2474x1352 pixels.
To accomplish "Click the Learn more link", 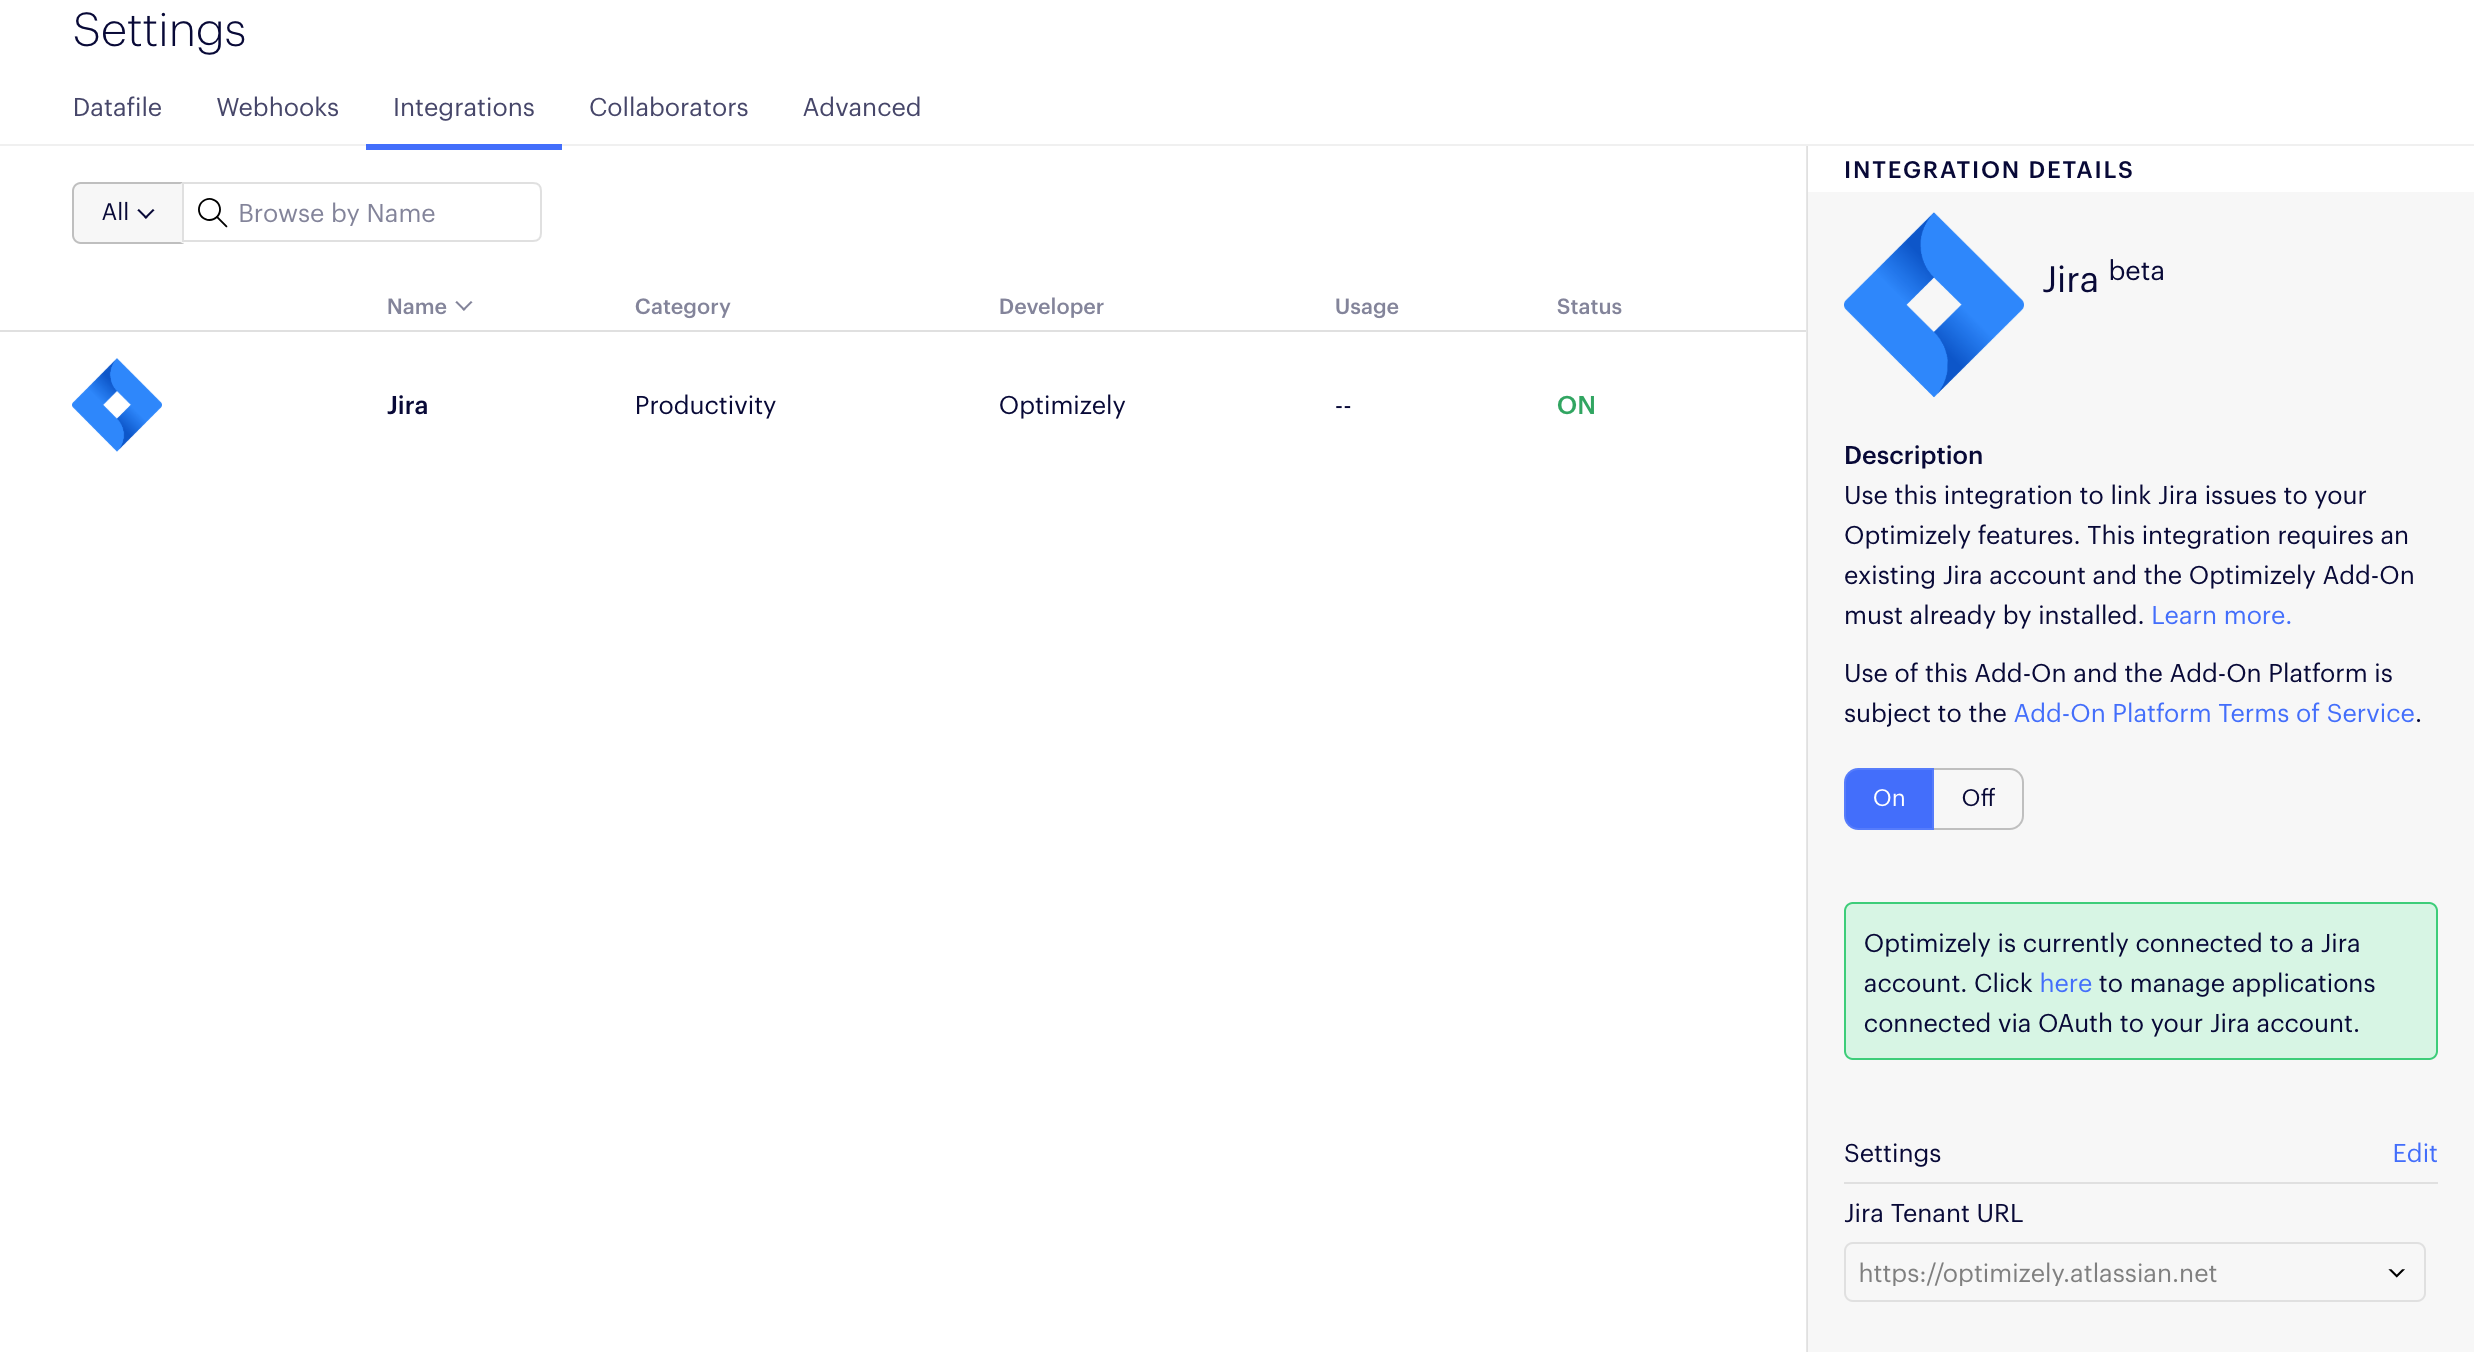I will coord(2220,615).
